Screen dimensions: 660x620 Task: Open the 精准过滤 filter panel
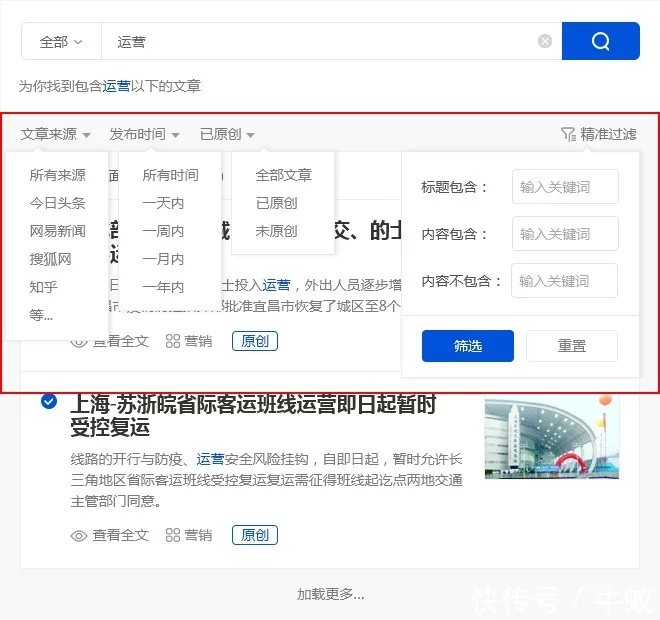pos(599,134)
